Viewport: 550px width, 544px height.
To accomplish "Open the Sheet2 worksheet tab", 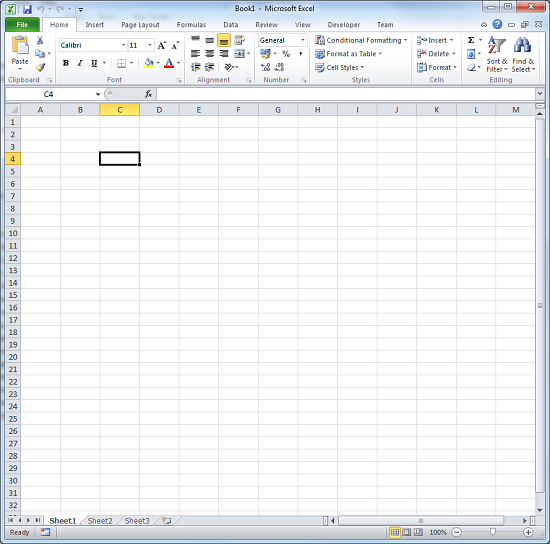I will (x=100, y=521).
